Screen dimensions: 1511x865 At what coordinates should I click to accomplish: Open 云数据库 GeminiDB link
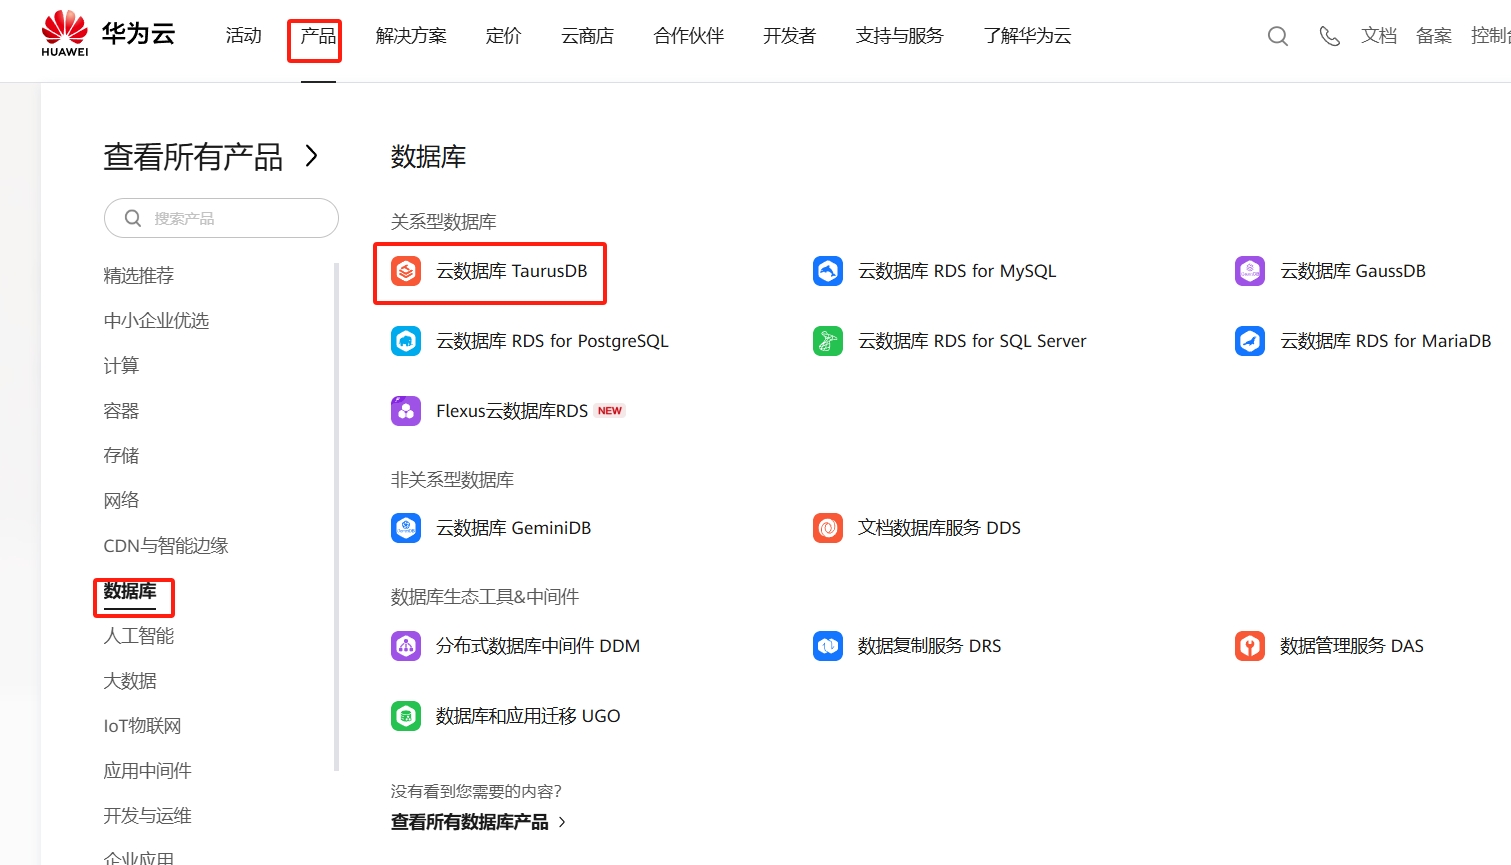click(x=514, y=528)
